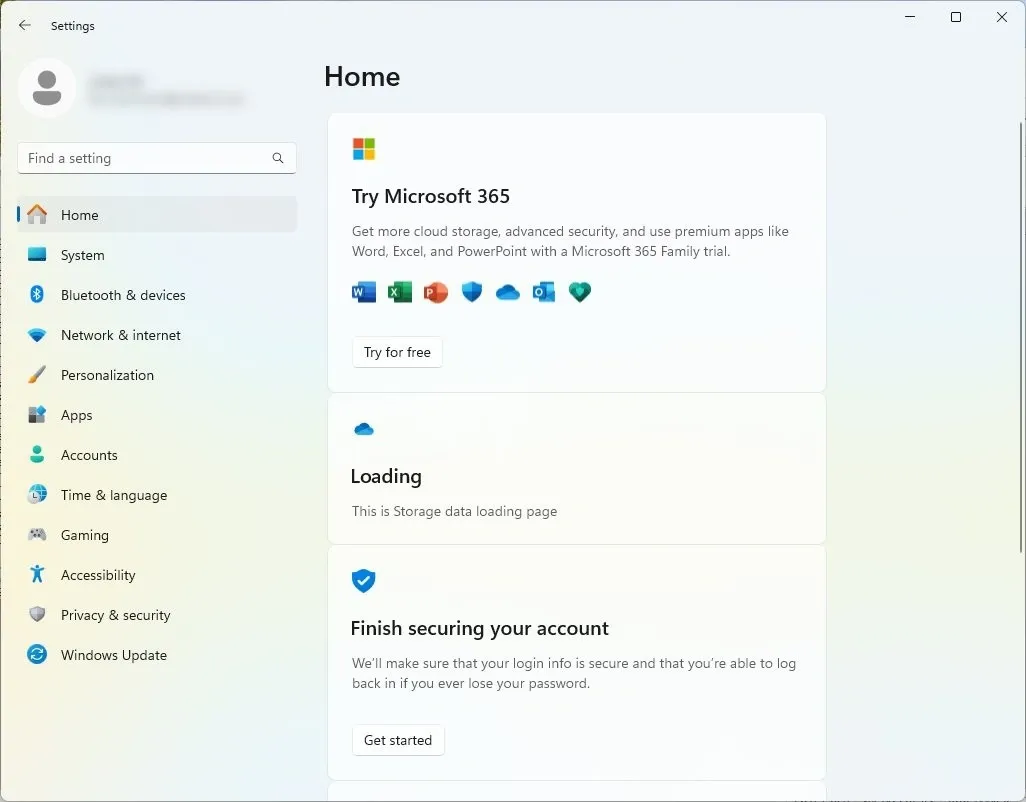Go to Network & internet settings

tap(121, 335)
